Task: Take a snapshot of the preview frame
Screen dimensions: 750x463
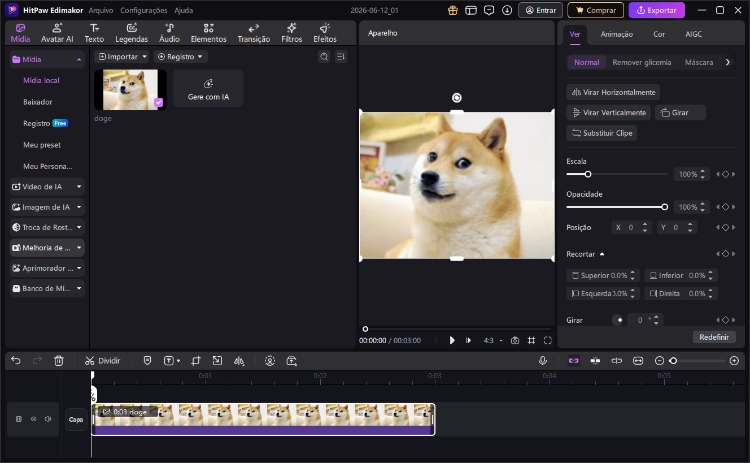Action: point(515,341)
